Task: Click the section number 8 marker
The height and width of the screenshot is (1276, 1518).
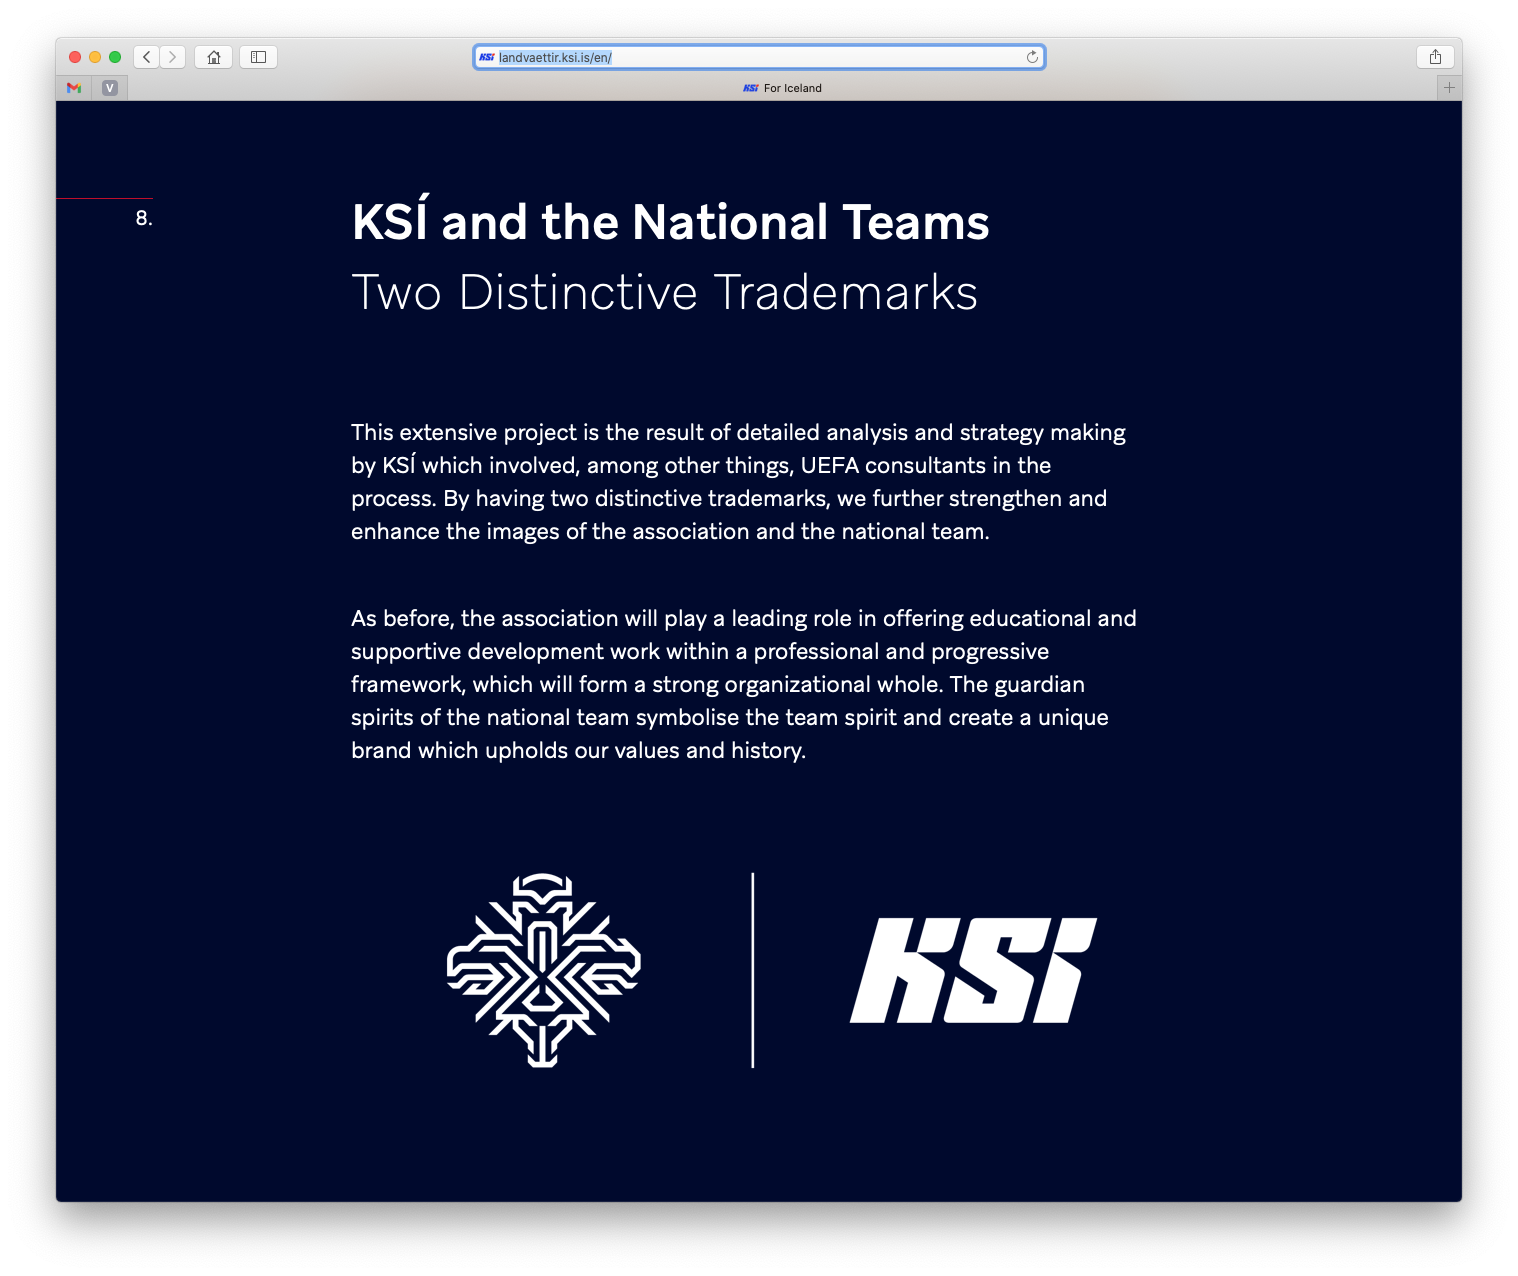Action: pos(144,218)
